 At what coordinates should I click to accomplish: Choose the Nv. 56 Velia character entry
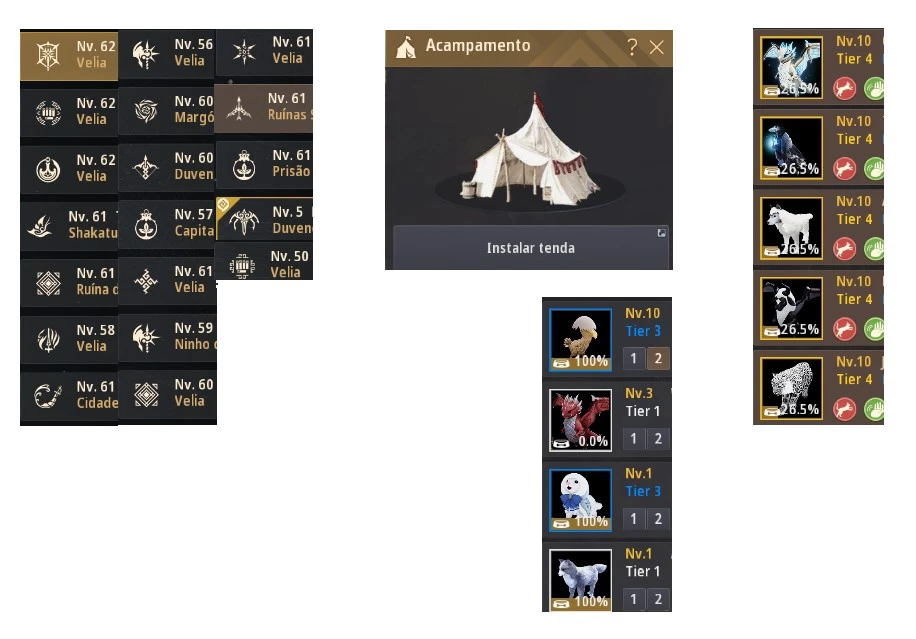(167, 53)
